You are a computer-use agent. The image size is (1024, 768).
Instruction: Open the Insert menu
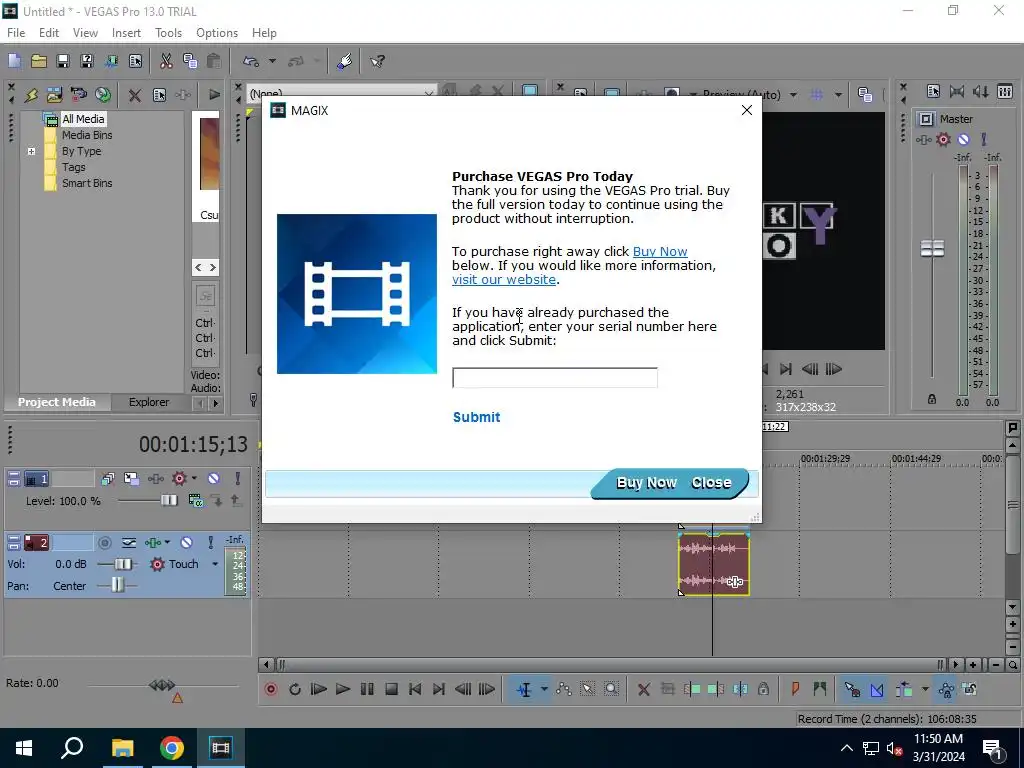pyautogui.click(x=126, y=33)
